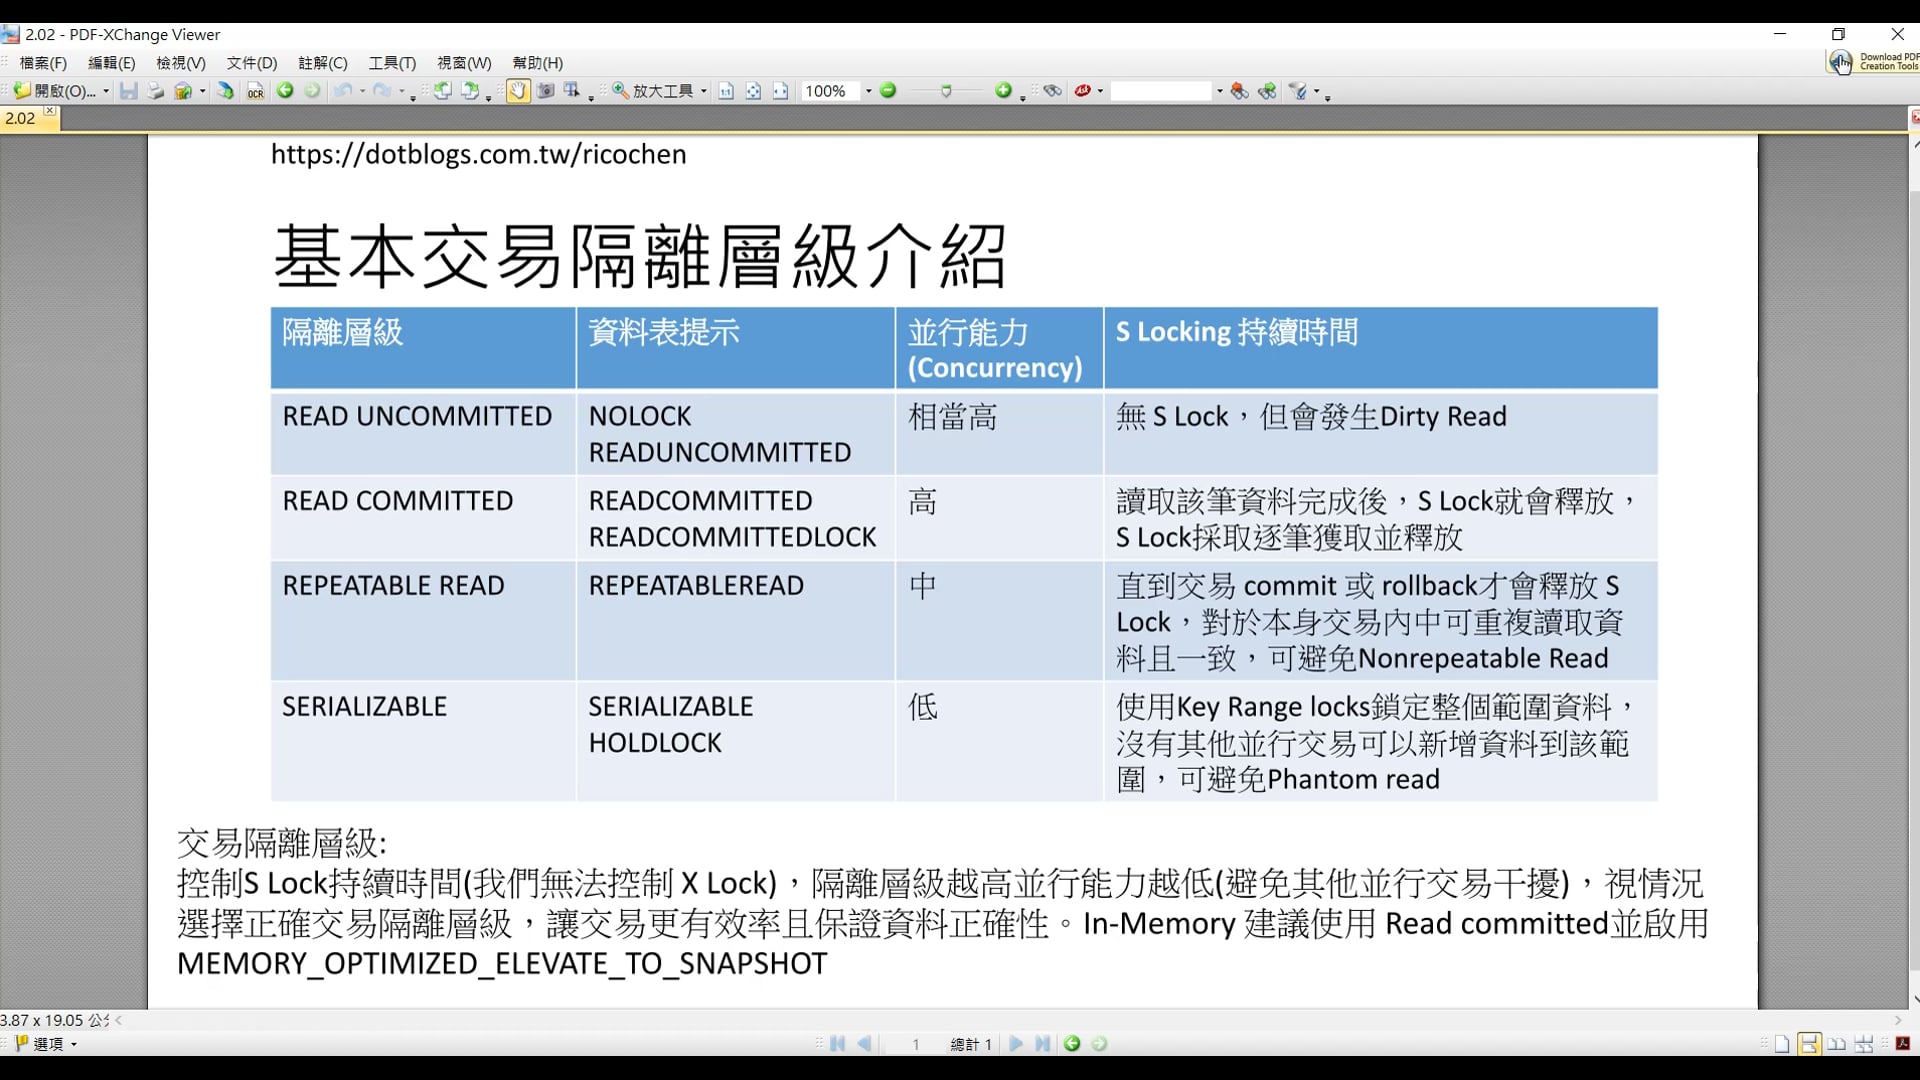Viewport: 1920px width, 1080px height.
Task: Adjust the zoom slider handle
Action: tap(946, 91)
